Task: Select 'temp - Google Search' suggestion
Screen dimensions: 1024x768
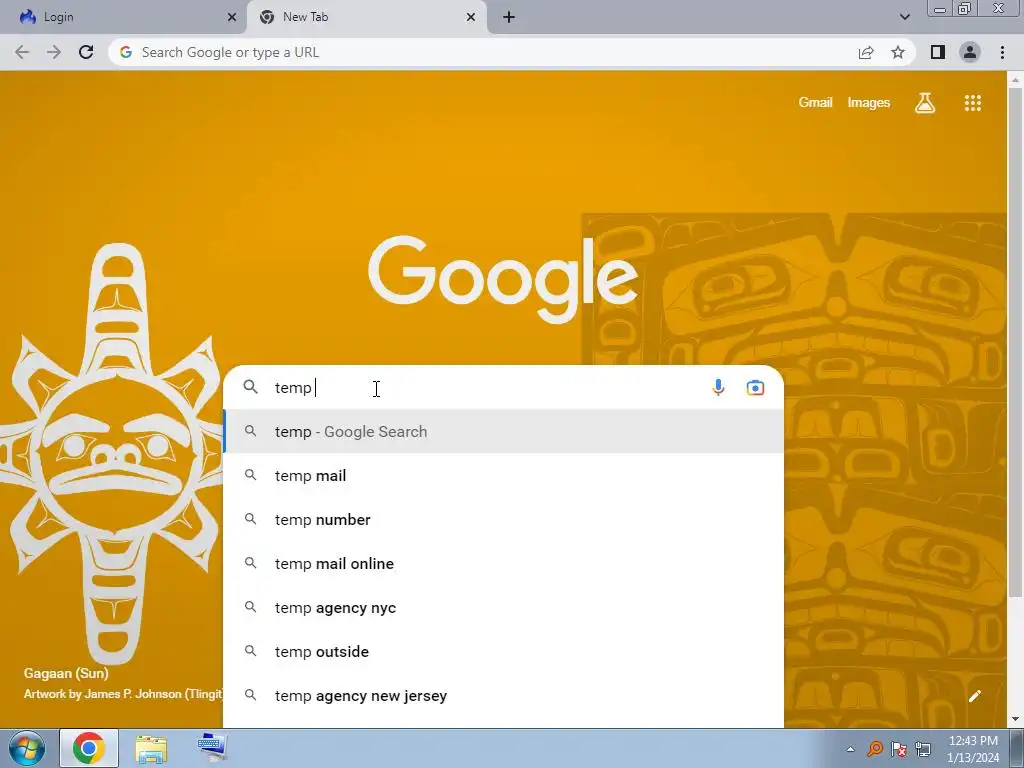Action: [504, 432]
